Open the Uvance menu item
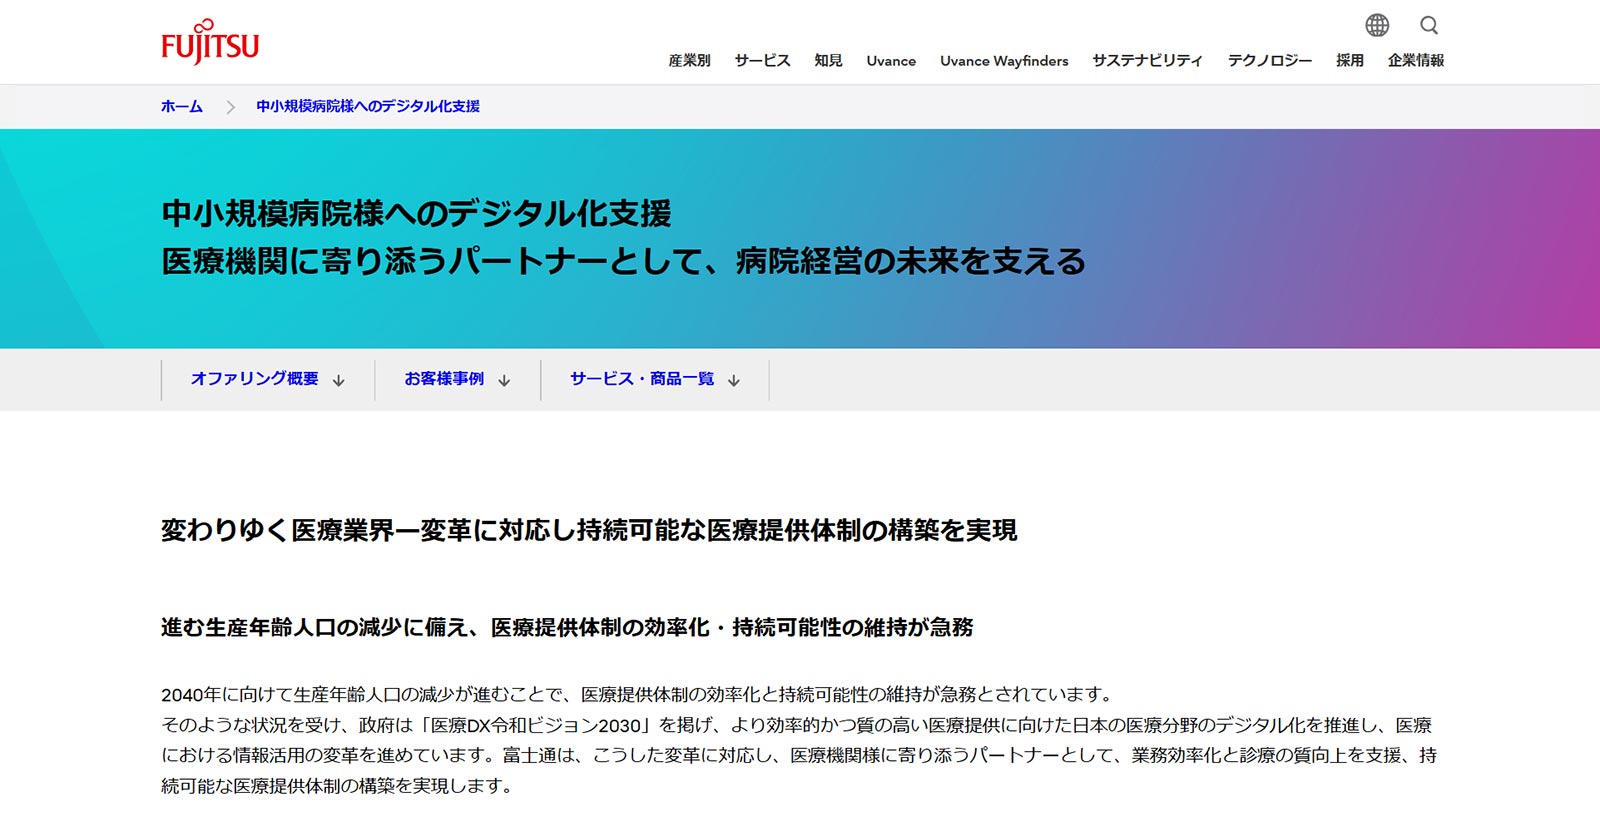Screen dimensions: 1600x817 pos(891,61)
